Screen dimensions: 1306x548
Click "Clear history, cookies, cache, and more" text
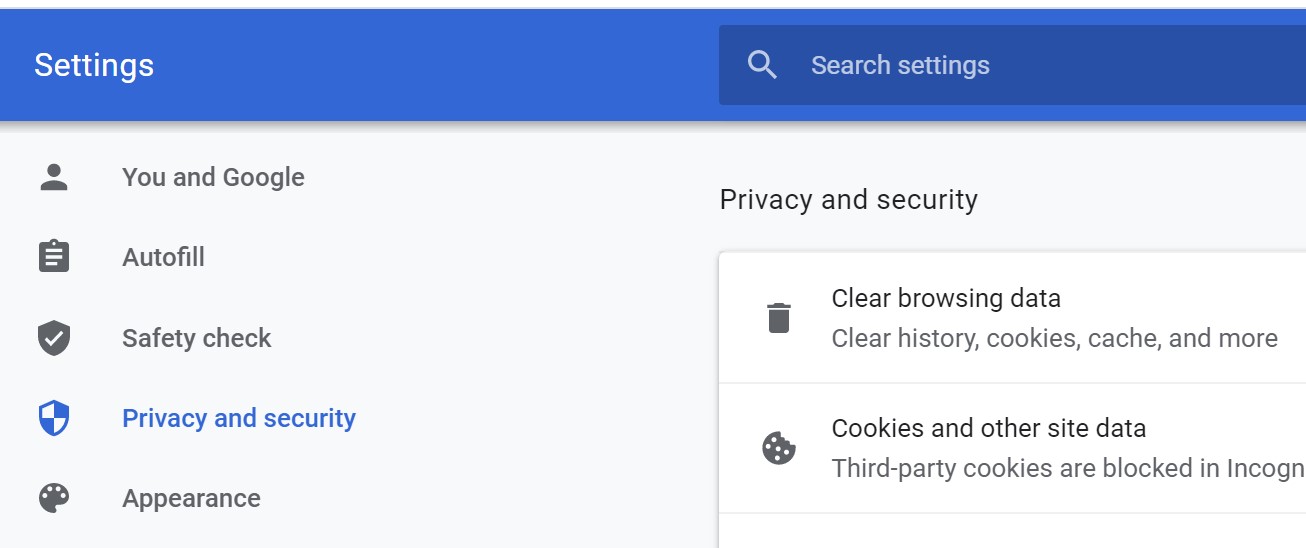[x=1054, y=338]
